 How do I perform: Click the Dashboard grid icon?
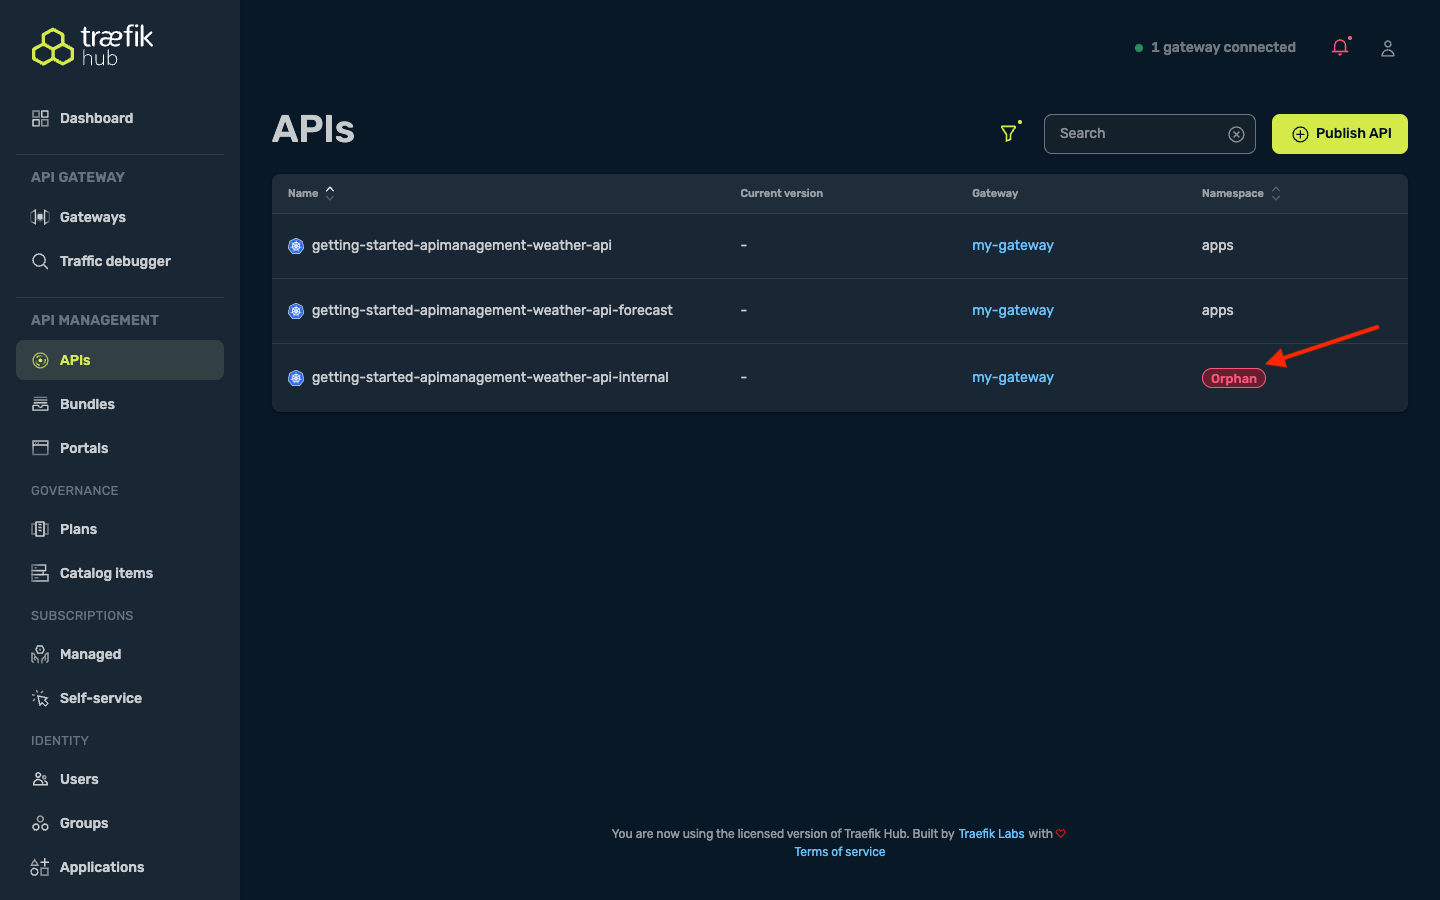click(x=40, y=118)
